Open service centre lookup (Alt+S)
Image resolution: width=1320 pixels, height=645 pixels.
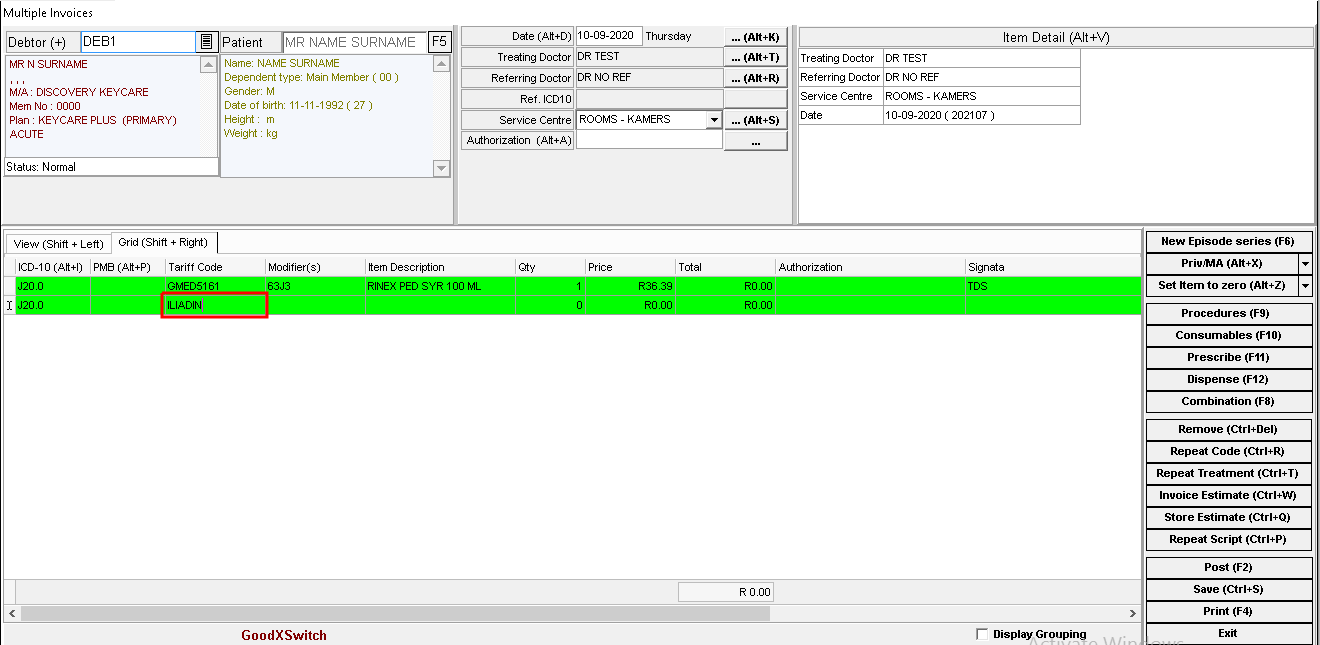click(x=755, y=120)
